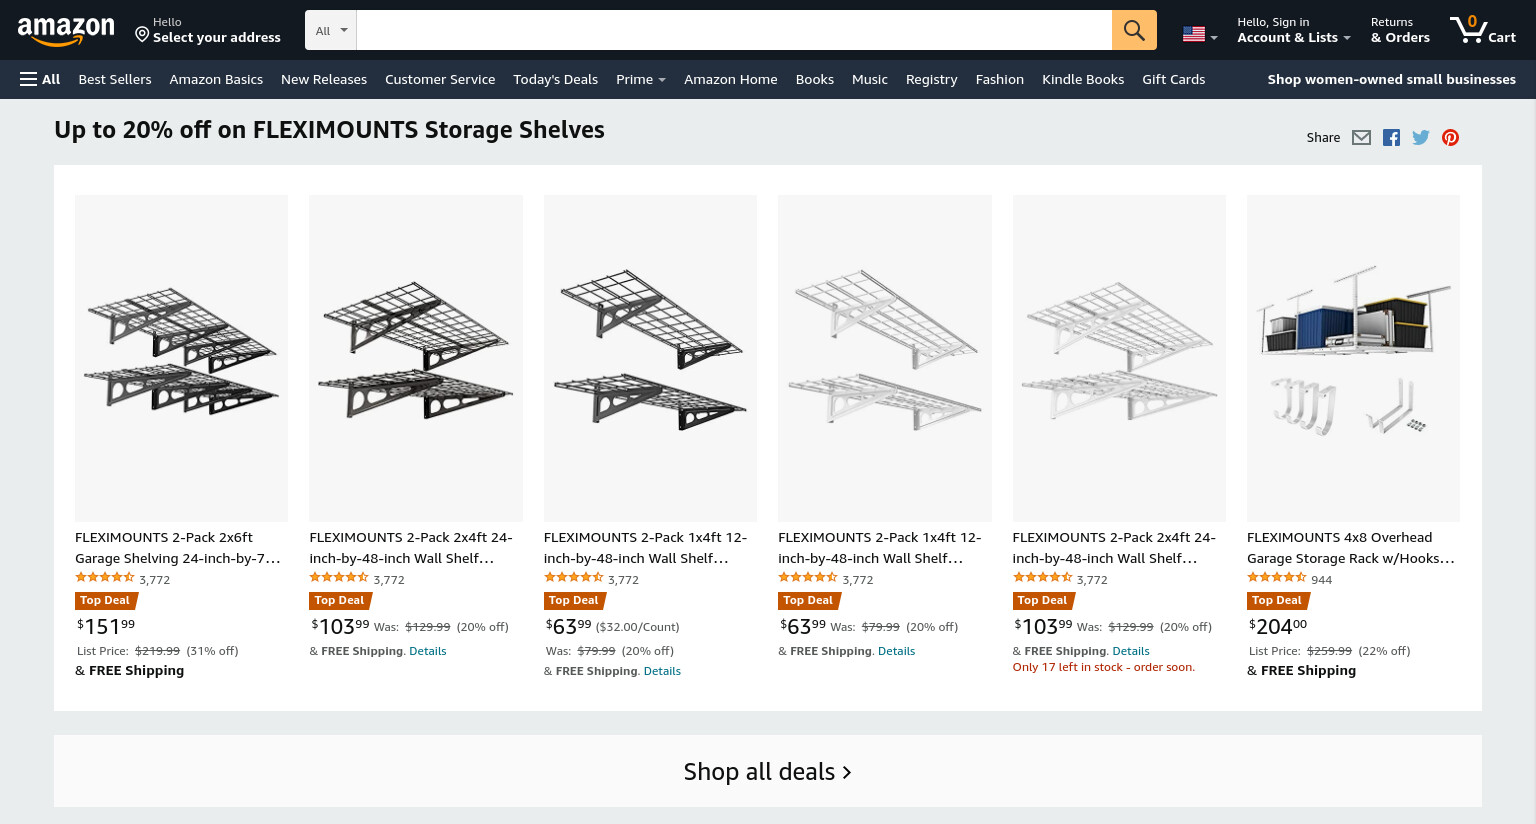Open Music nav item
Image resolution: width=1536 pixels, height=824 pixels.
click(870, 79)
